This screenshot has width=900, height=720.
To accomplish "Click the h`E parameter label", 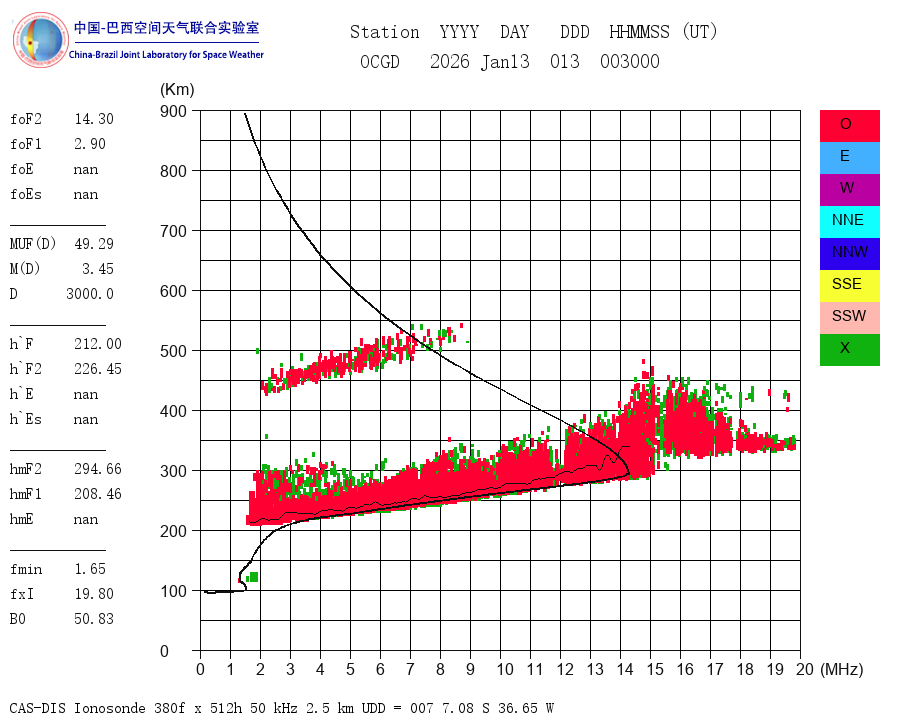I will (x=22, y=394).
